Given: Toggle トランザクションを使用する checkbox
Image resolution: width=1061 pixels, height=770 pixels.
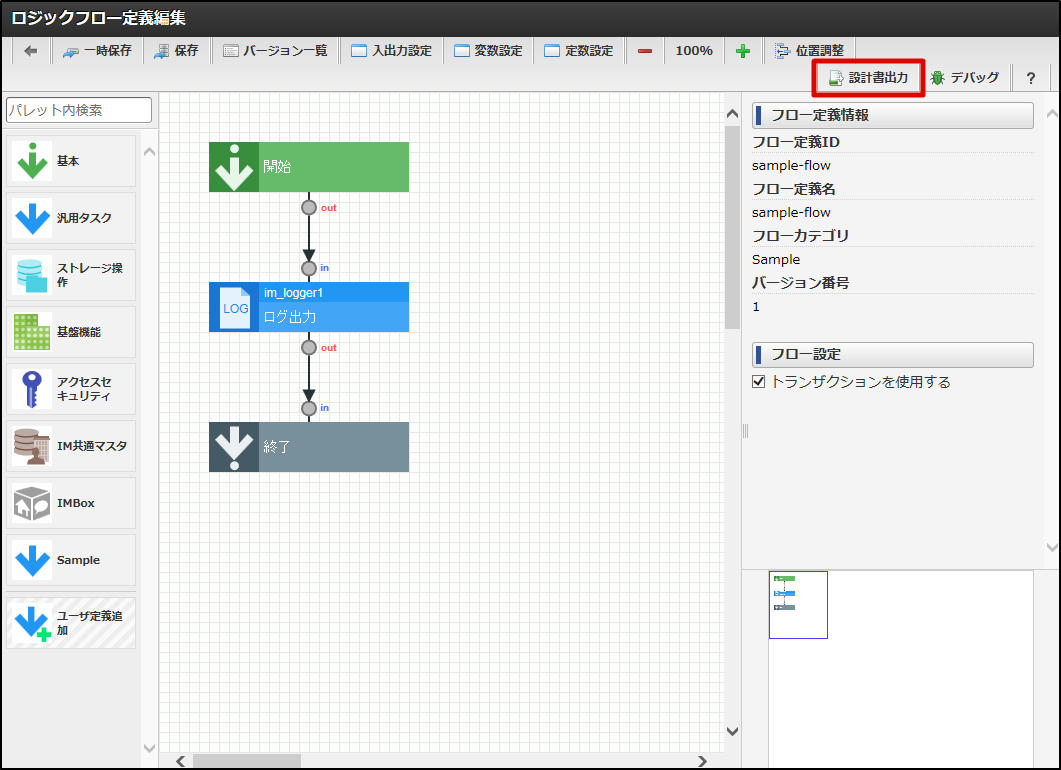Looking at the screenshot, I should (x=759, y=382).
